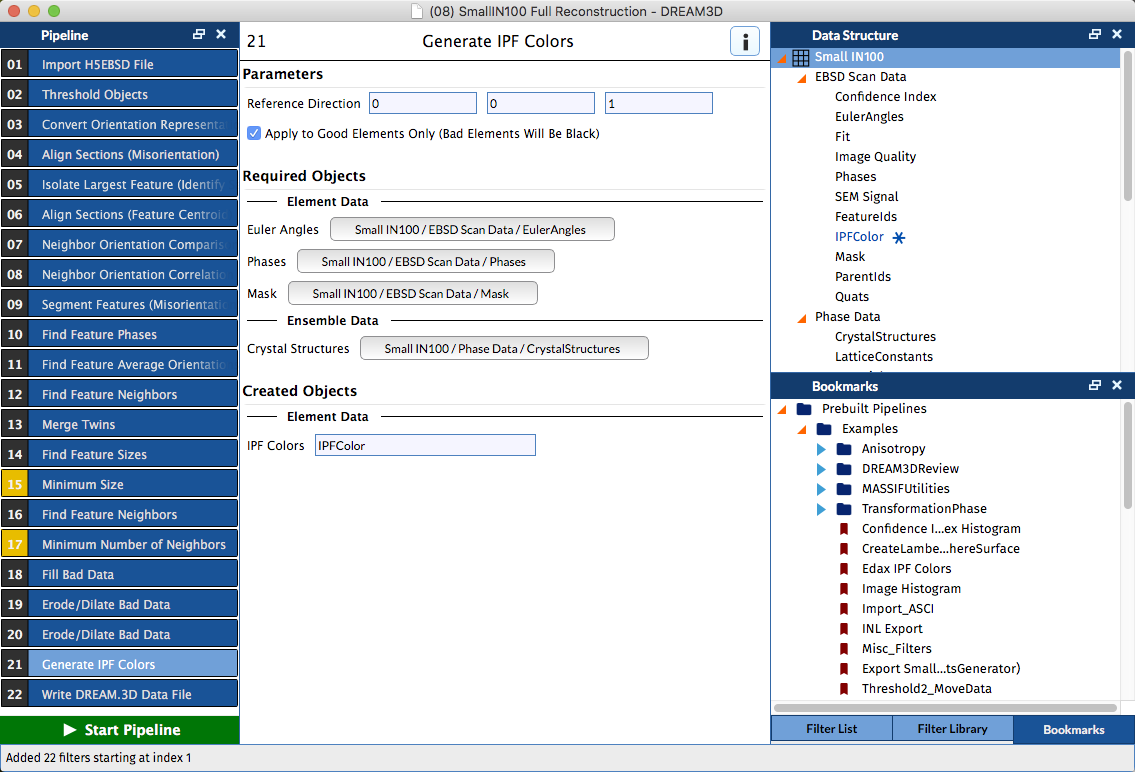This screenshot has height=772, width=1135.
Task: Toggle filter 17 index badge
Action: [14, 544]
